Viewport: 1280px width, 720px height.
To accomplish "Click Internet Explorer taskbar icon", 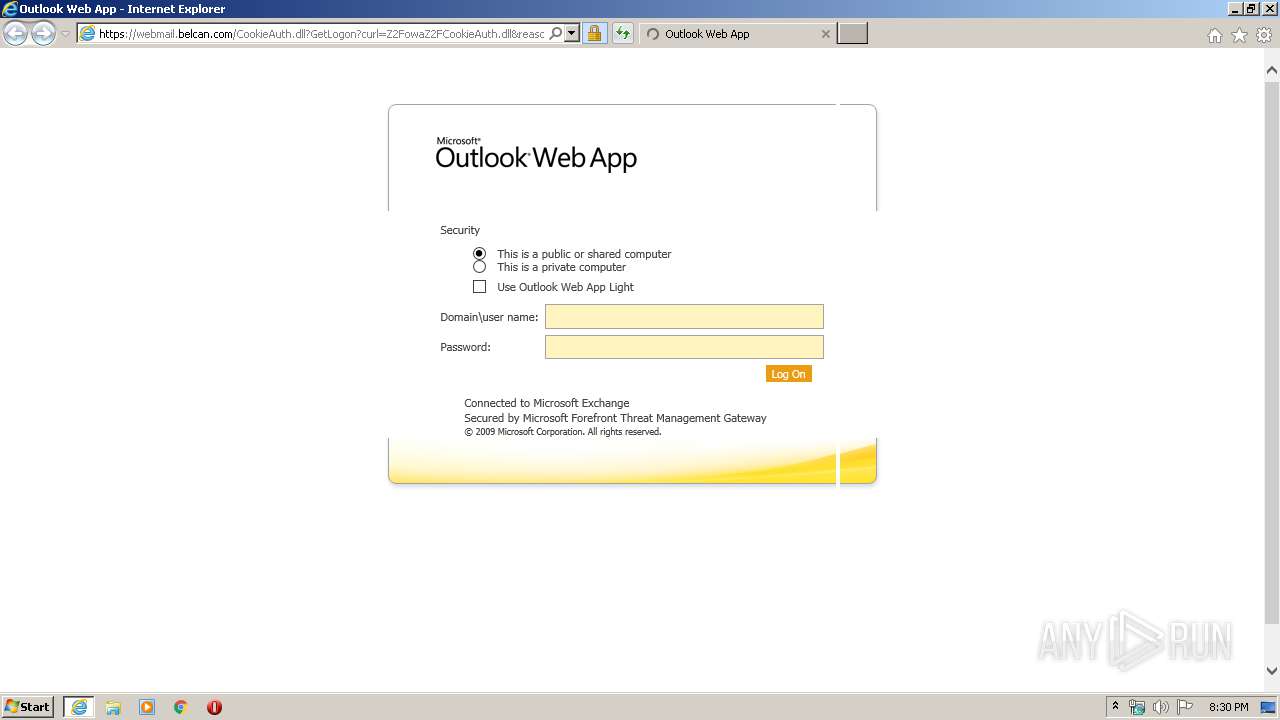I will tap(79, 707).
